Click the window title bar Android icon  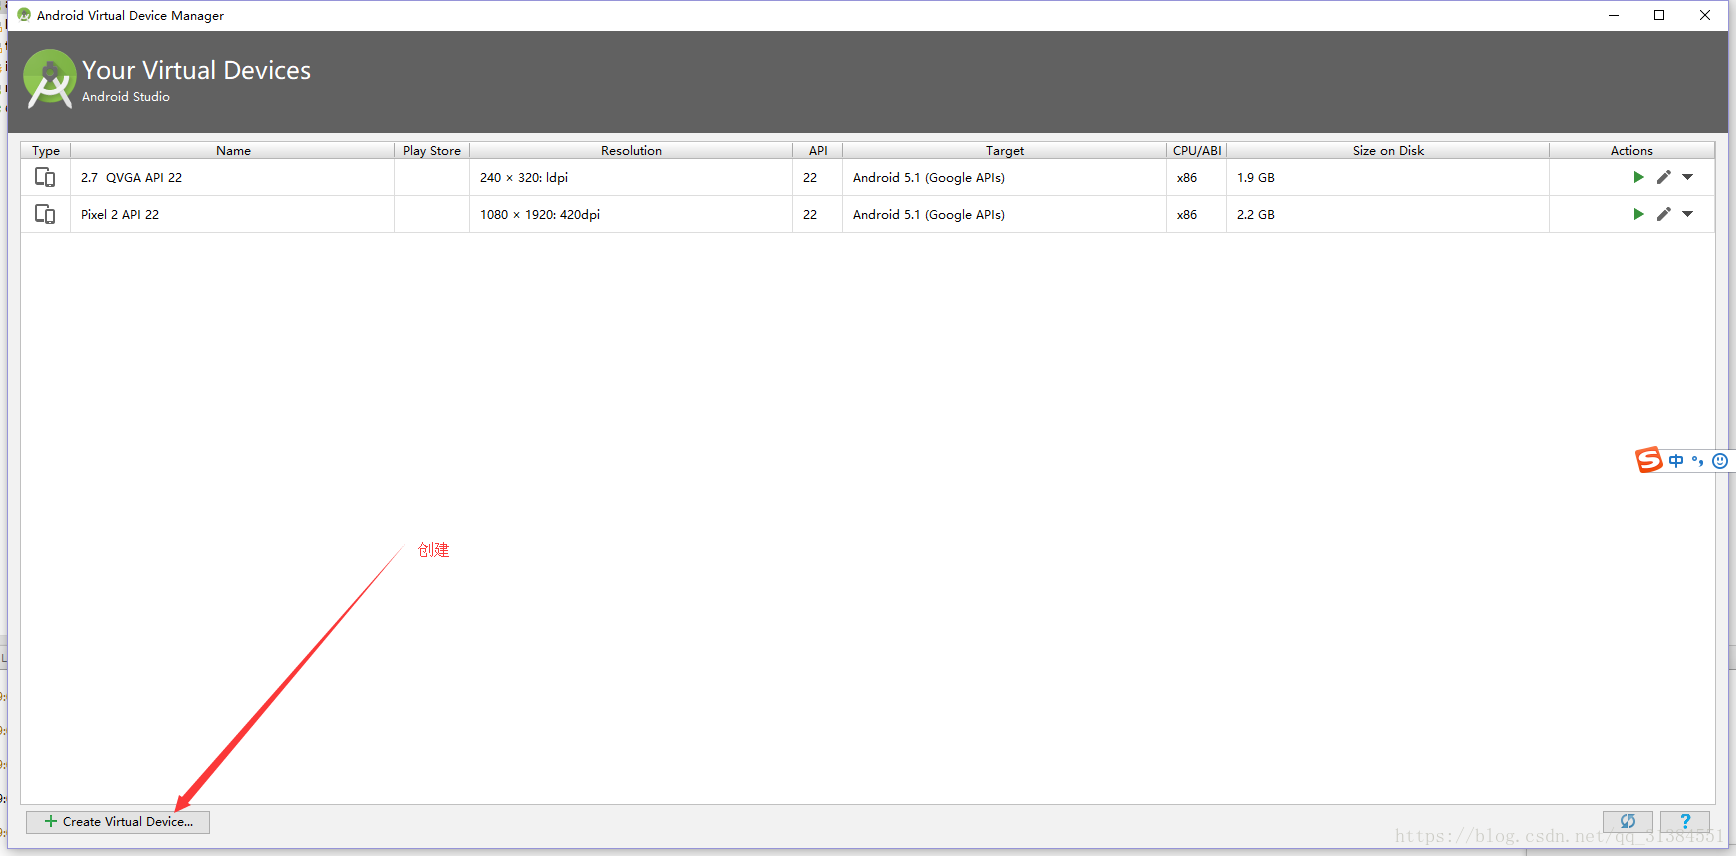click(x=24, y=15)
